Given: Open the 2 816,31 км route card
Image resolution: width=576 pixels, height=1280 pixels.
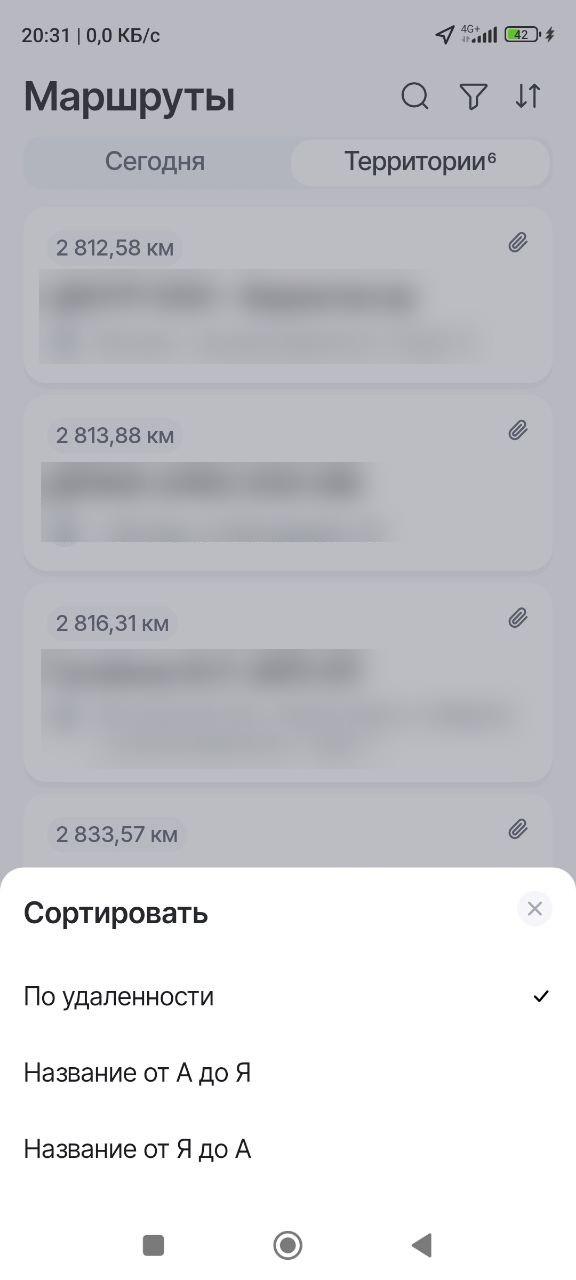Looking at the screenshot, I should click(x=288, y=683).
